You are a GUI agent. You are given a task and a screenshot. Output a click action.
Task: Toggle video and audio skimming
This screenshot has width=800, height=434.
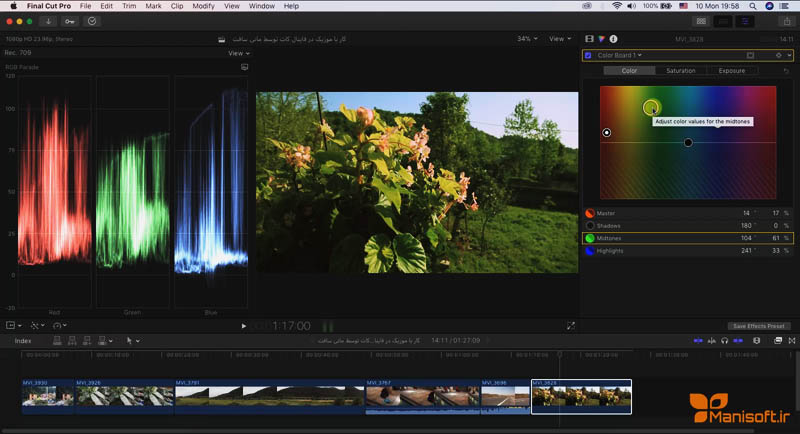698,341
